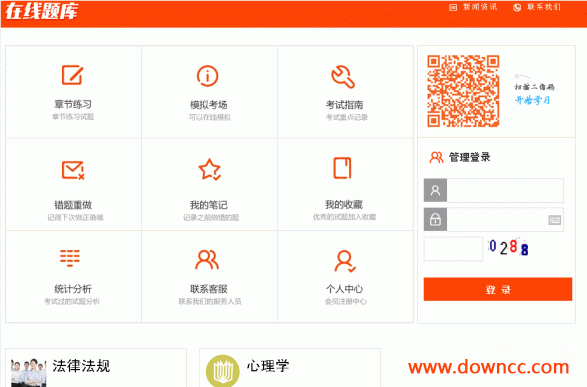The height and width of the screenshot is (387, 587).
Task: Click the 联系我们 phone icon in header
Action: point(517,7)
